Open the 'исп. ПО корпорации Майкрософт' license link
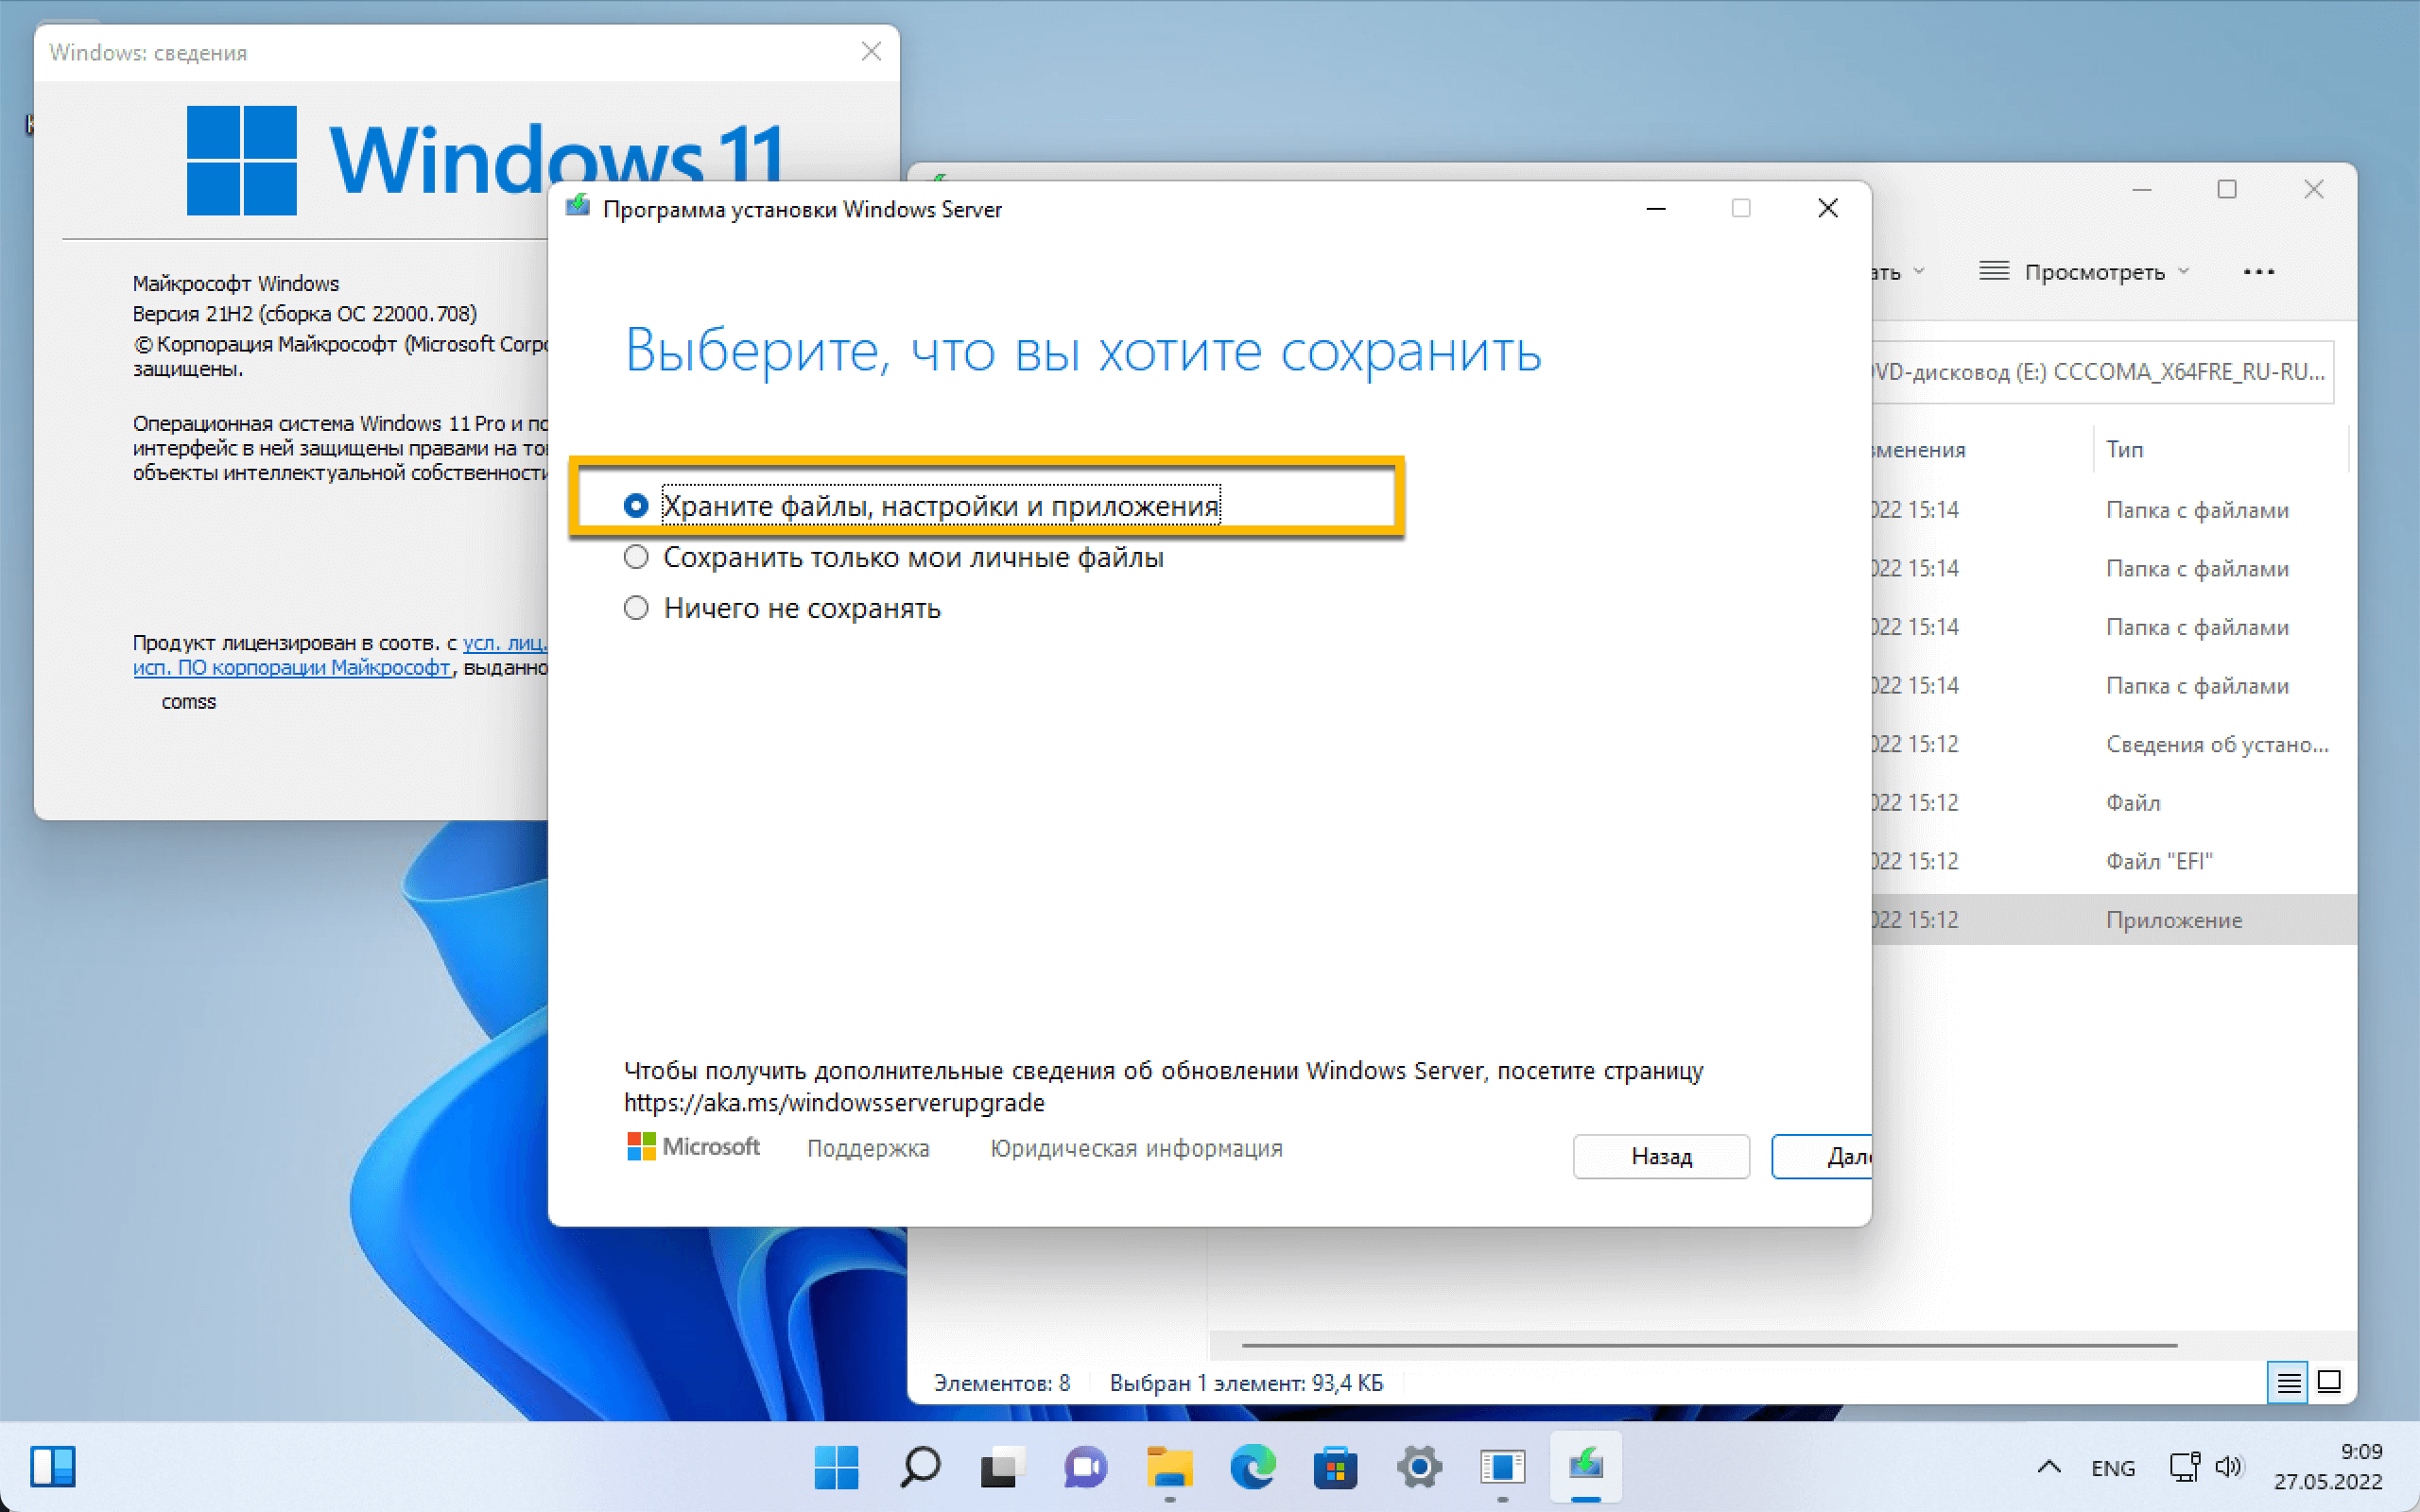Viewport: 2420px width, 1512px height. (292, 667)
